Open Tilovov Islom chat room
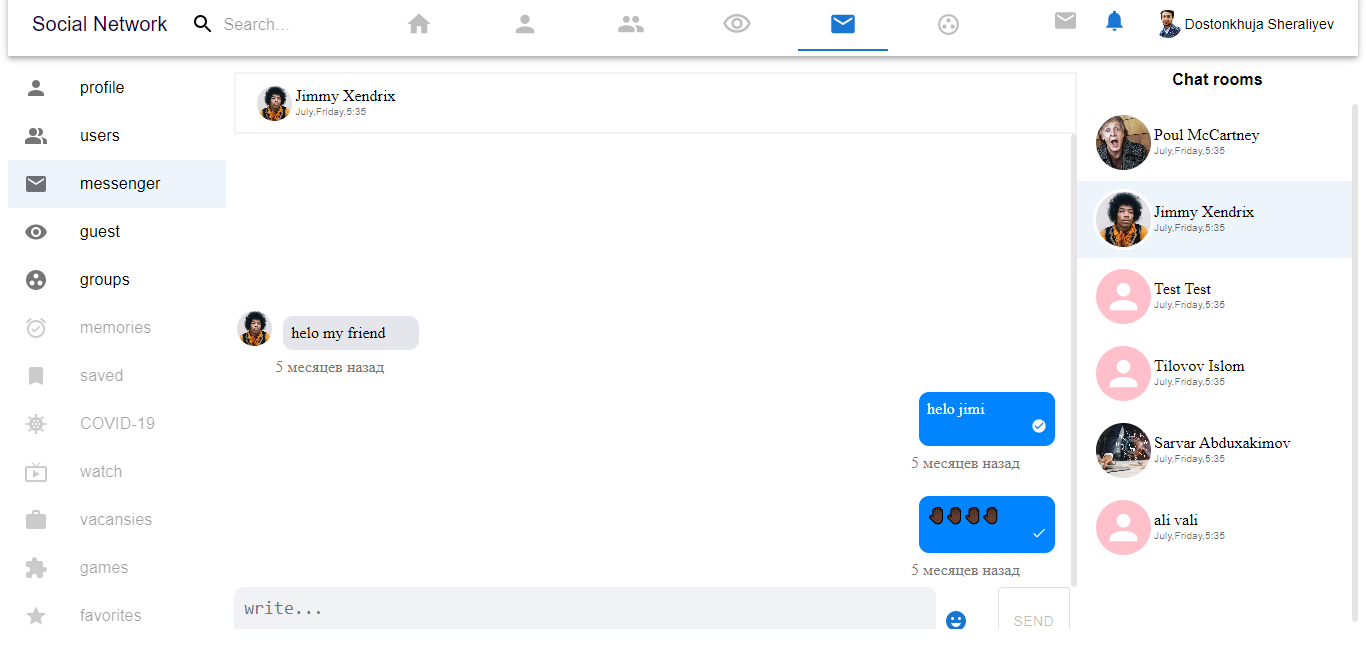Viewport: 1366px width, 656px height. click(1214, 373)
